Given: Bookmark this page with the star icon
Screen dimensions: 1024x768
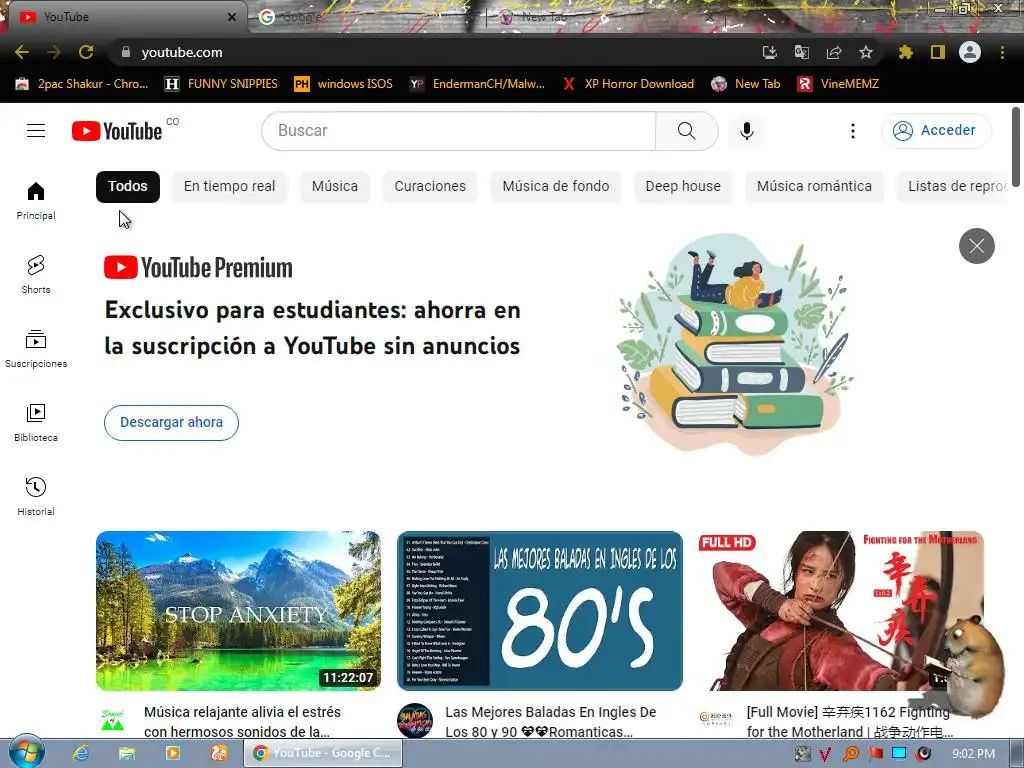Looking at the screenshot, I should tap(866, 52).
